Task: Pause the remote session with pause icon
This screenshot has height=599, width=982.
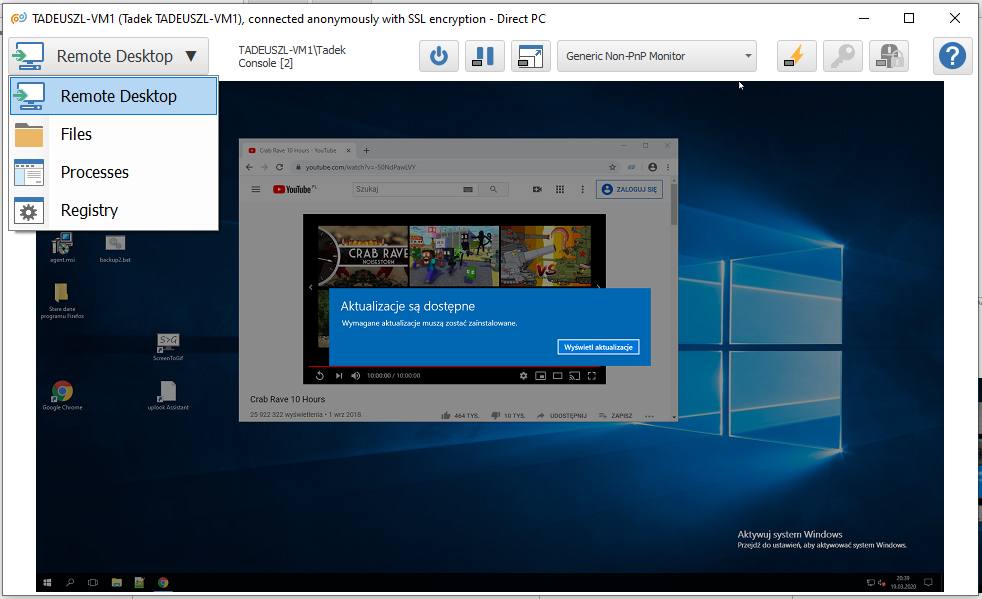Action: pos(484,56)
